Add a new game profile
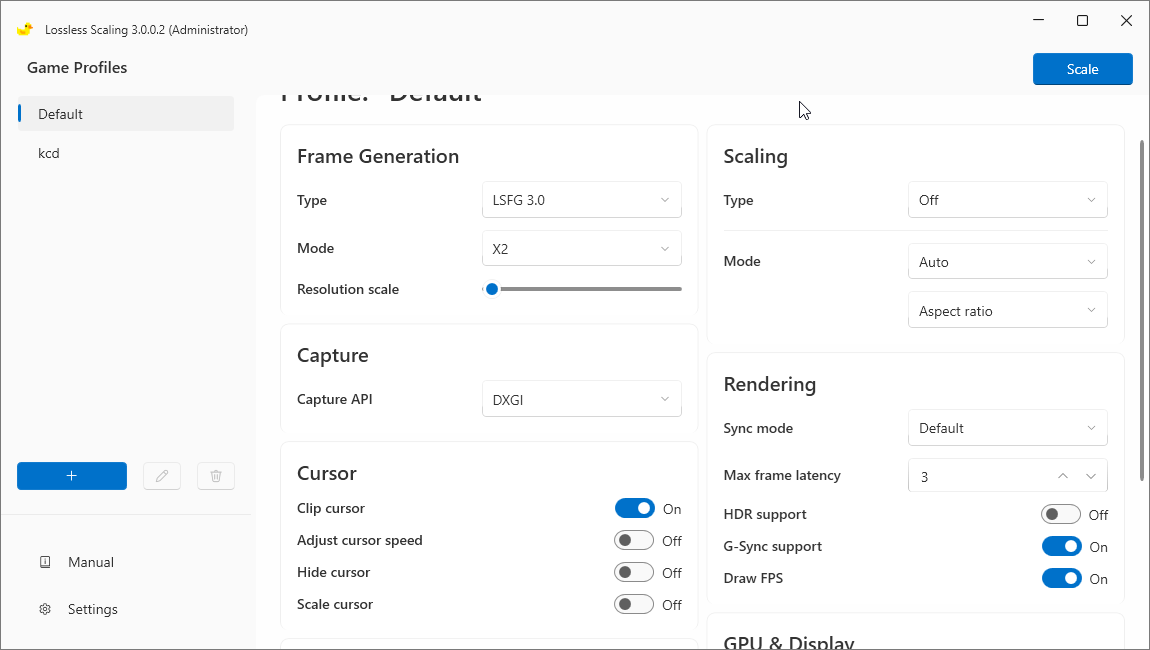The height and width of the screenshot is (650, 1150). (x=72, y=476)
